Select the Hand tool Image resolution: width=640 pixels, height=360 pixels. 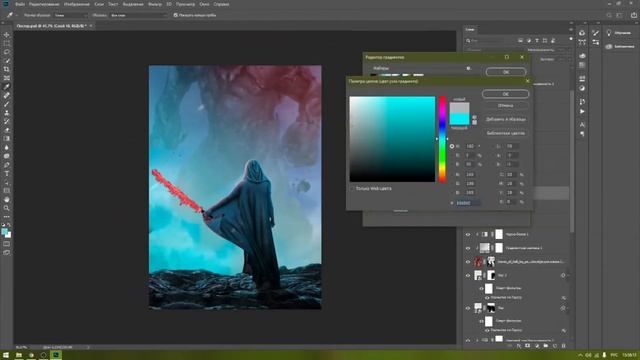pos(7,200)
